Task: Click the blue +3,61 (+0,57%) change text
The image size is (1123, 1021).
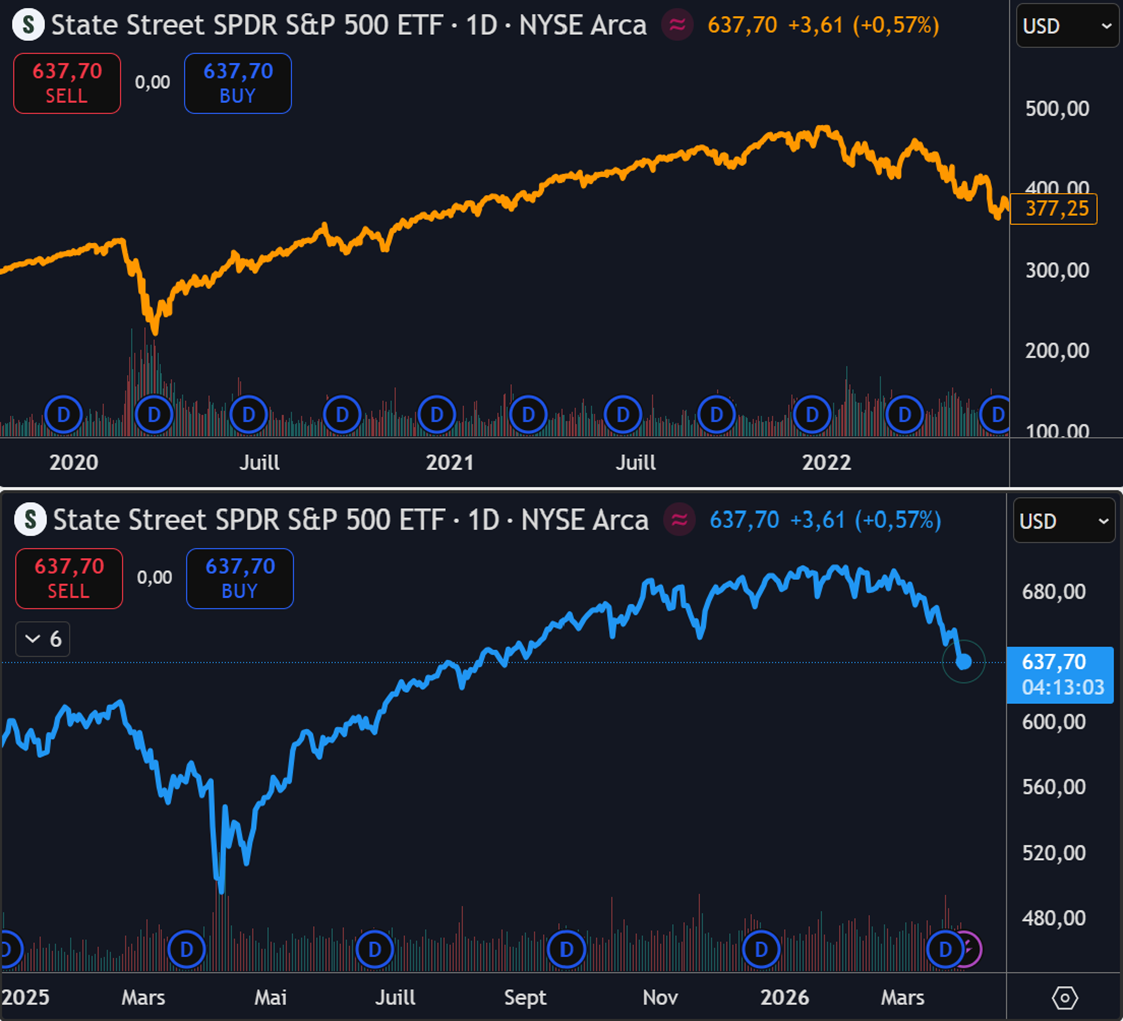Action: point(866,520)
